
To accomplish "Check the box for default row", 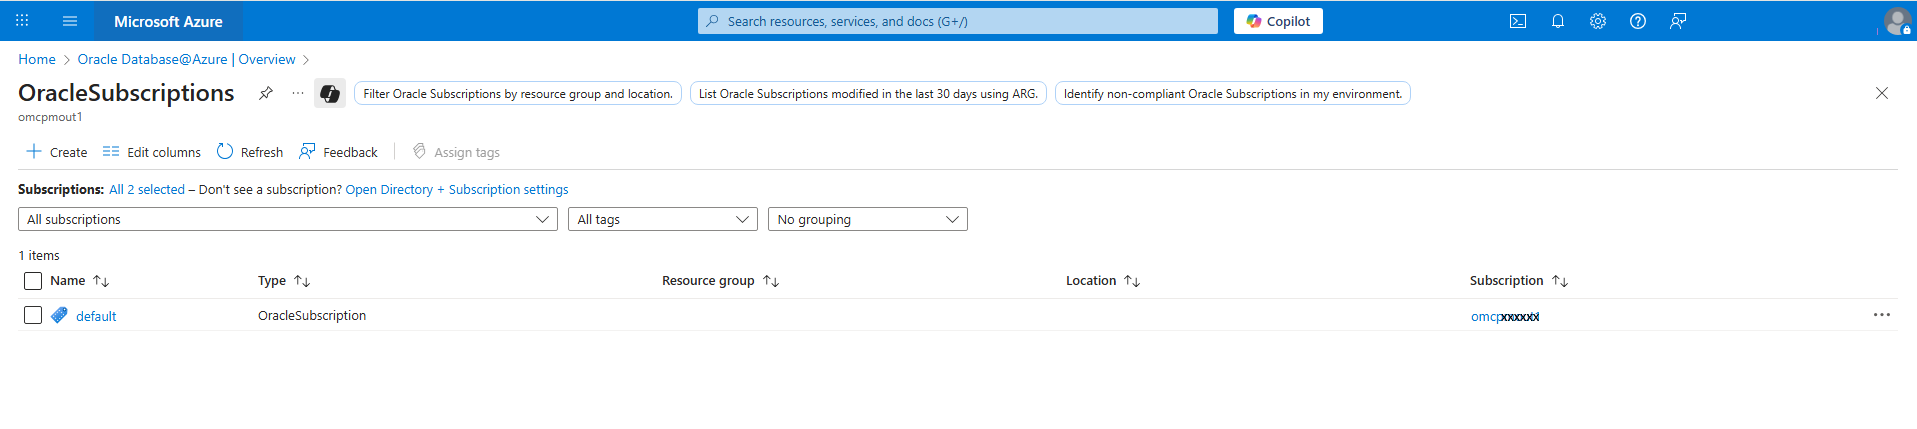I will pyautogui.click(x=33, y=315).
